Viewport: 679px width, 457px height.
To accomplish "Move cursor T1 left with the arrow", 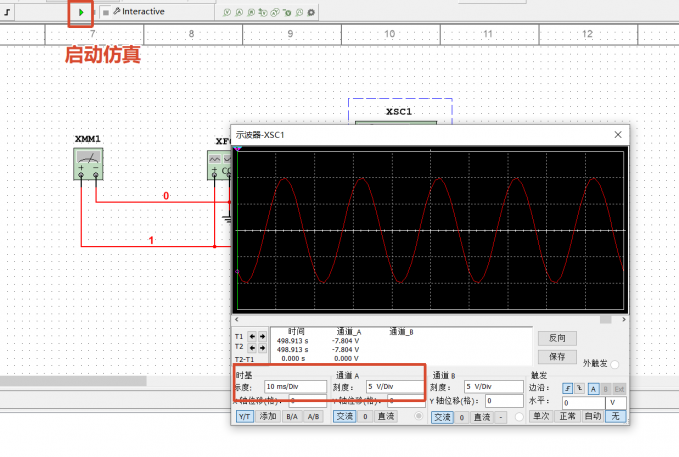I will coord(252,336).
